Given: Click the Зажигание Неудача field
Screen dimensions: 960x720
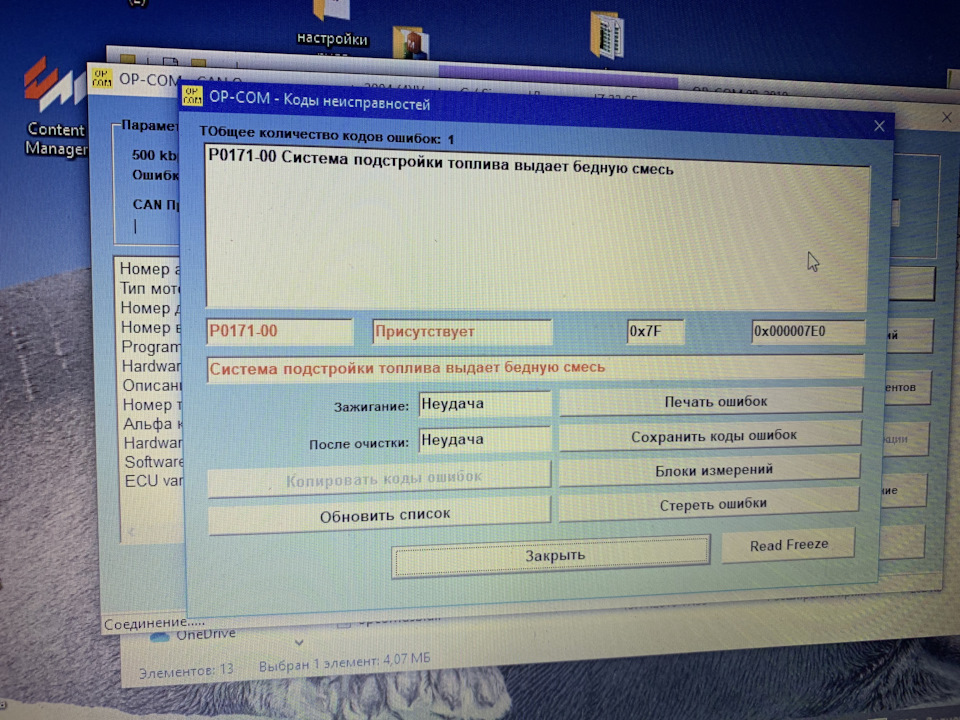Looking at the screenshot, I should pyautogui.click(x=484, y=404).
